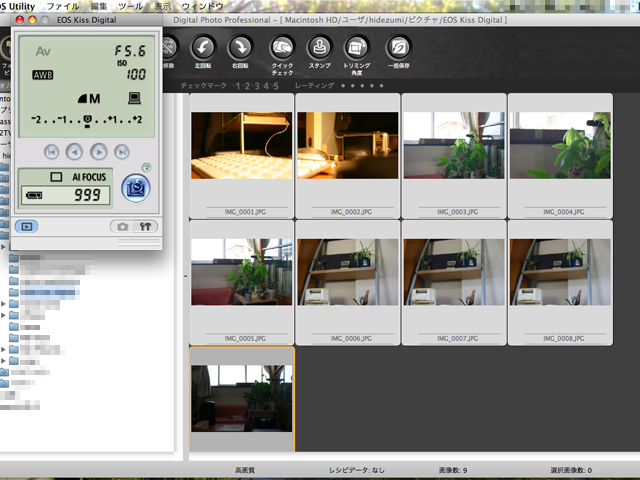The width and height of the screenshot is (640, 480).
Task: Close the EOS Kiss Digital window
Action: pyautogui.click(x=19, y=20)
